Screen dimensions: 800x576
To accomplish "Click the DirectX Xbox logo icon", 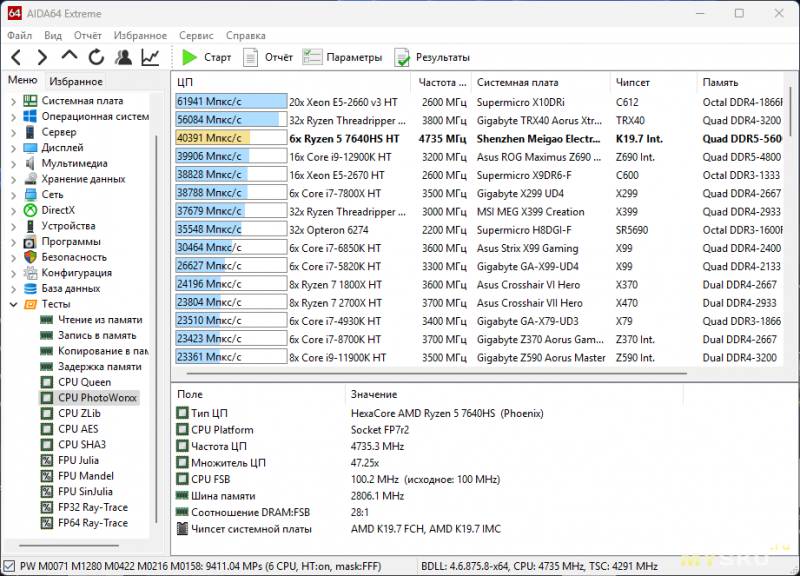I will 31,210.
